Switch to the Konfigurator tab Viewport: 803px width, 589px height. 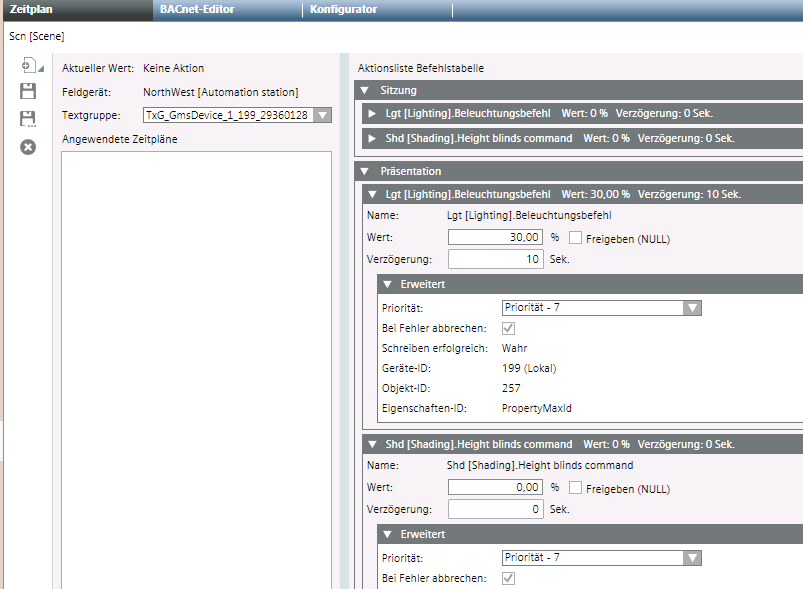coord(343,9)
